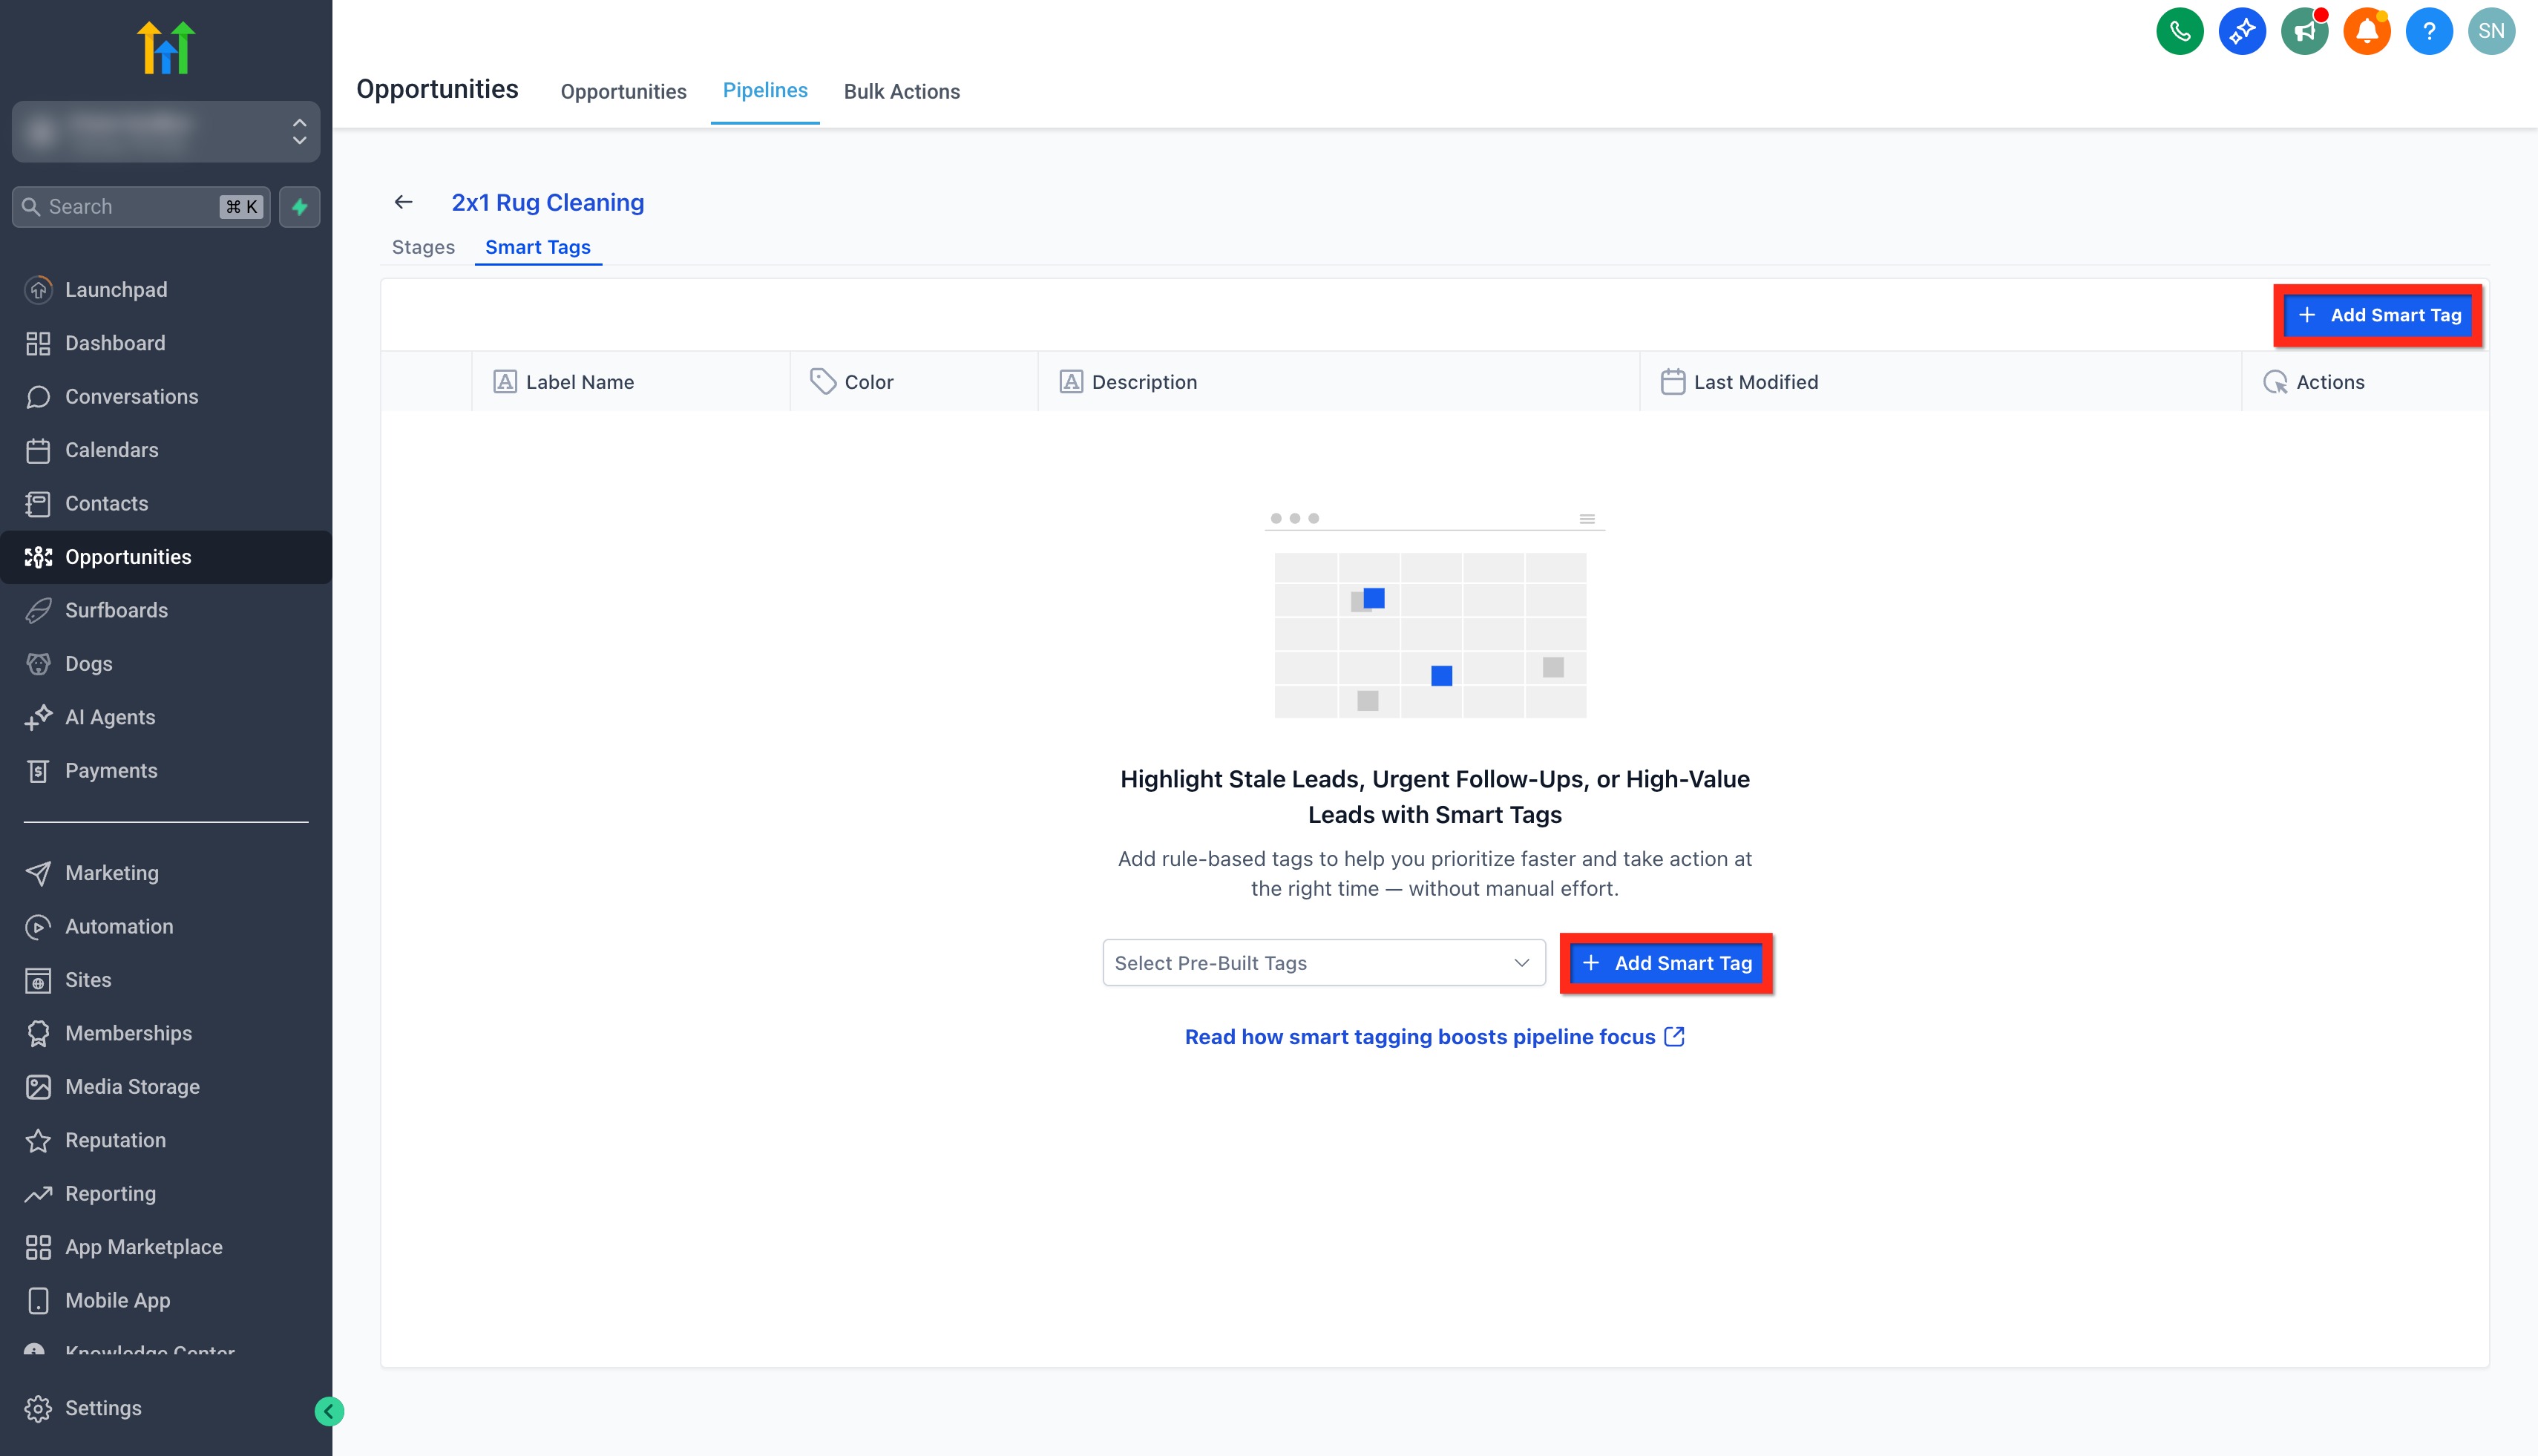The height and width of the screenshot is (1456, 2538).
Task: Open the sub-account switcher dropdown
Action: [166, 131]
